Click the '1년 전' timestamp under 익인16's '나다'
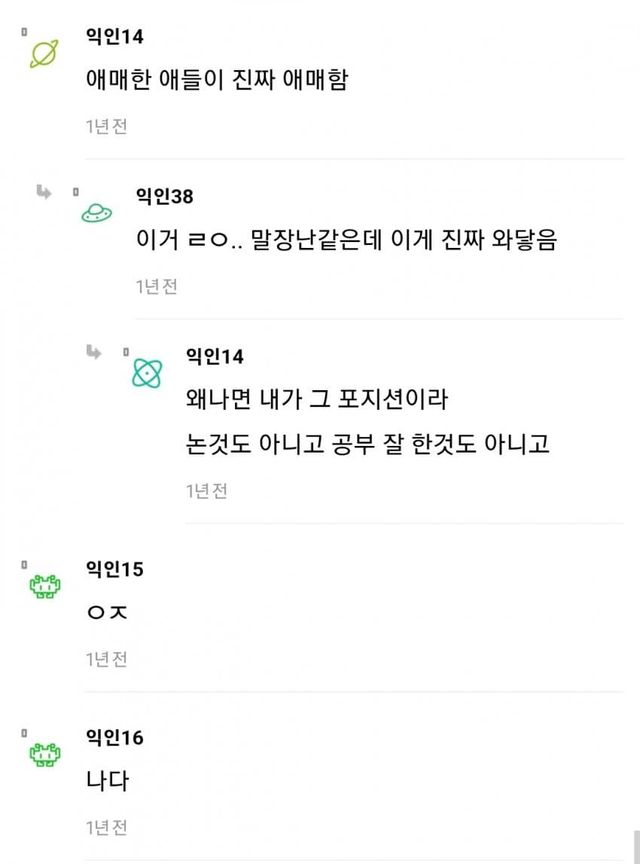 [x=107, y=827]
